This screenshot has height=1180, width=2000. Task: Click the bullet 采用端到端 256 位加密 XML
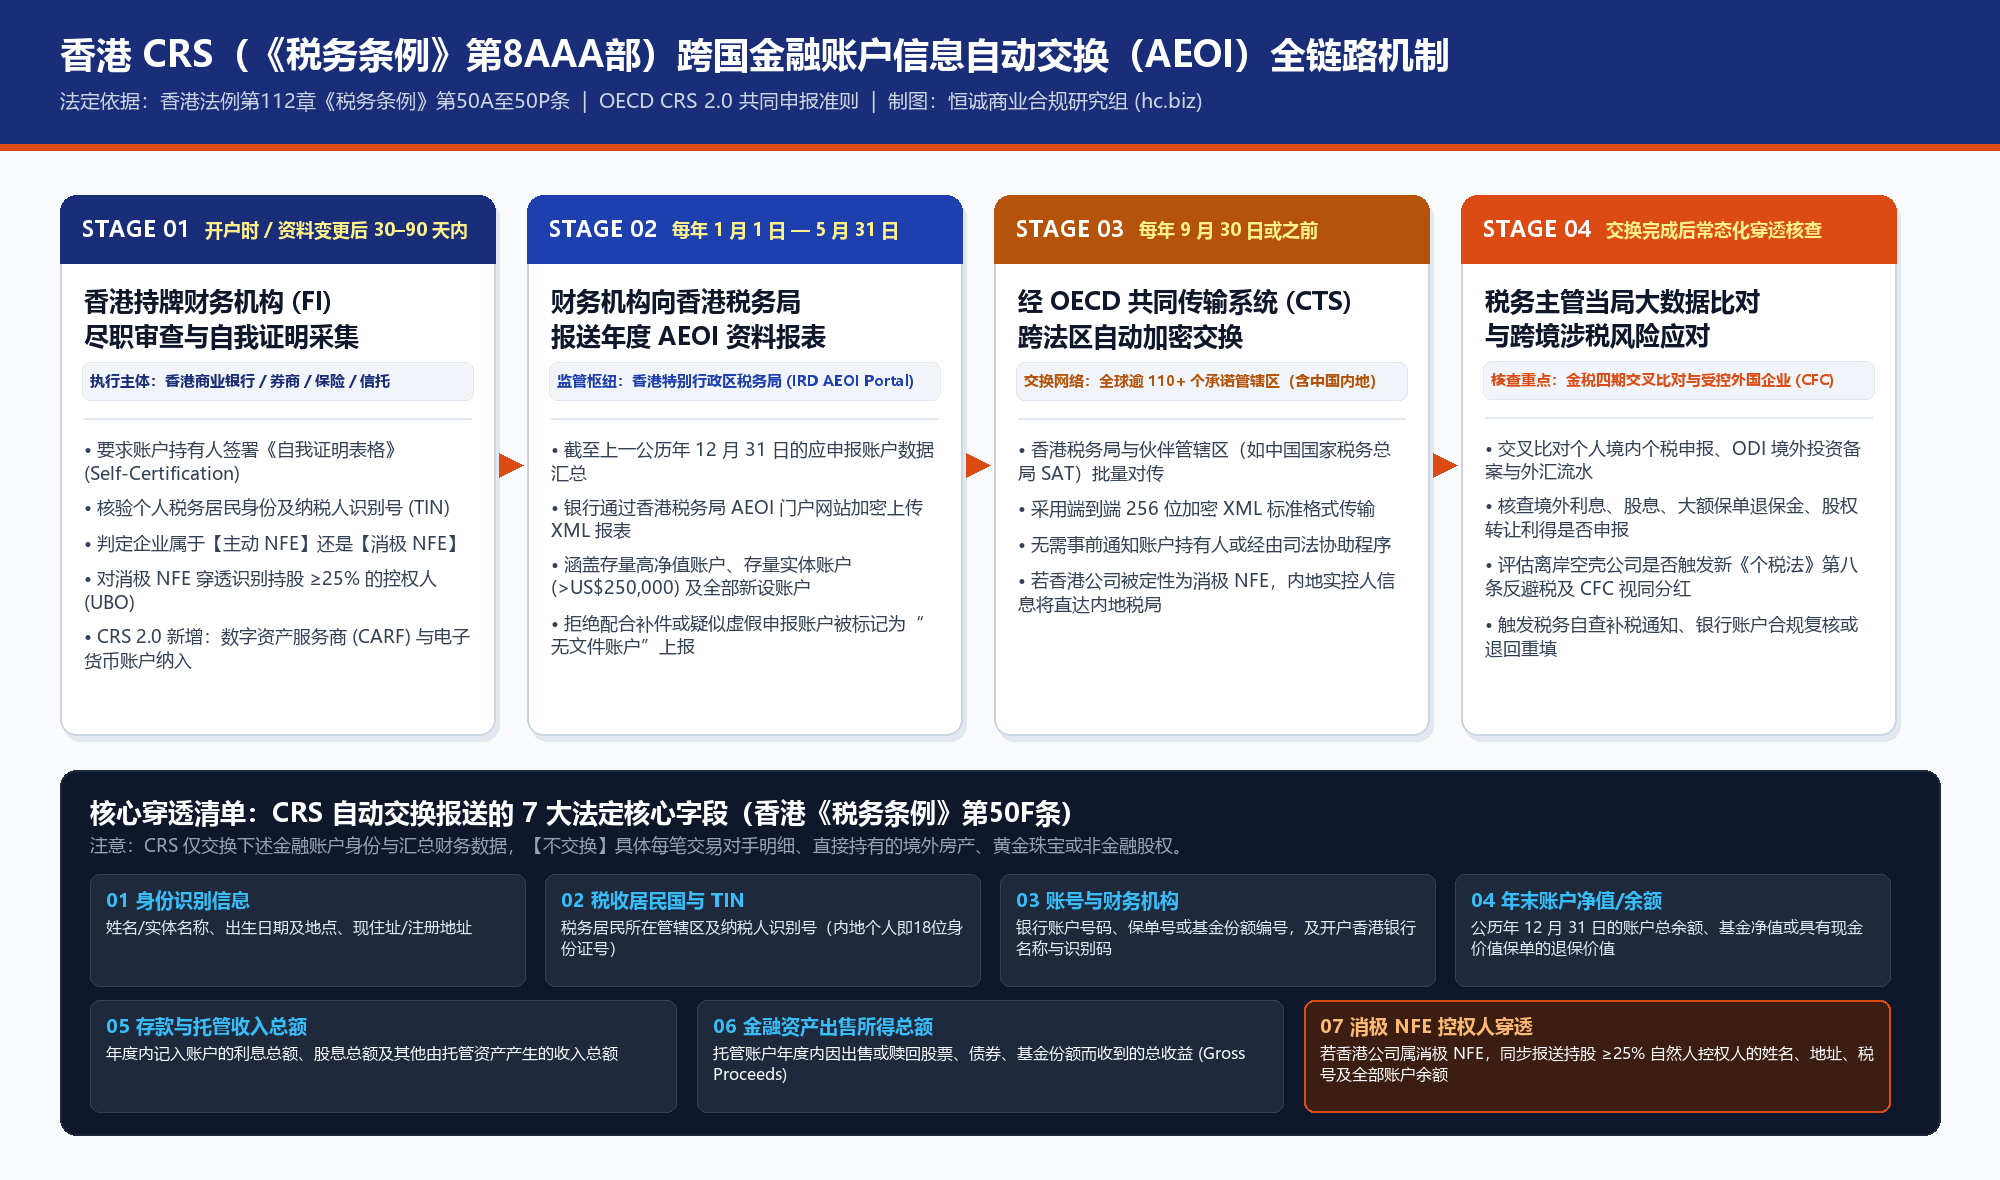(1197, 508)
